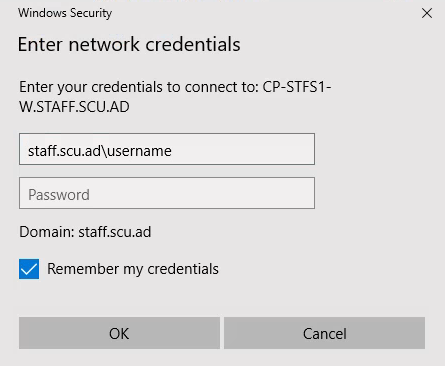Image resolution: width=445 pixels, height=366 pixels.
Task: Click the X icon in title bar
Action: [x=427, y=13]
